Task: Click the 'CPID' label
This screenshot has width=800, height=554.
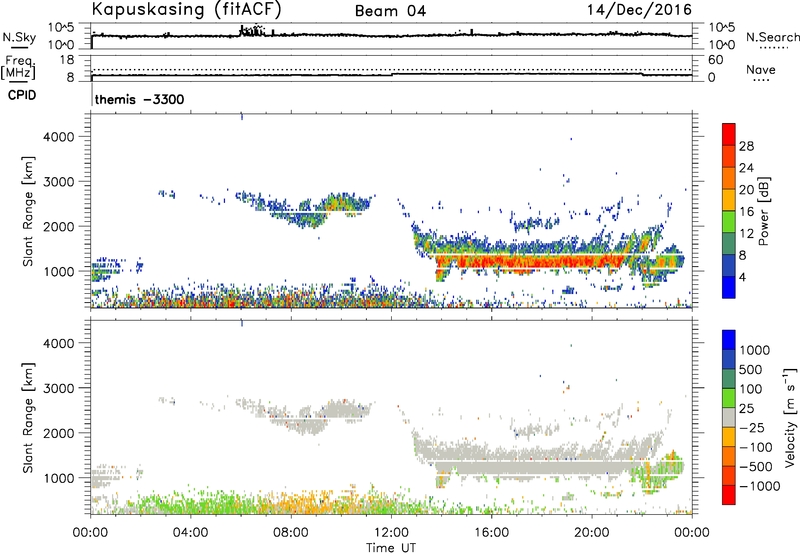Action: click(22, 95)
